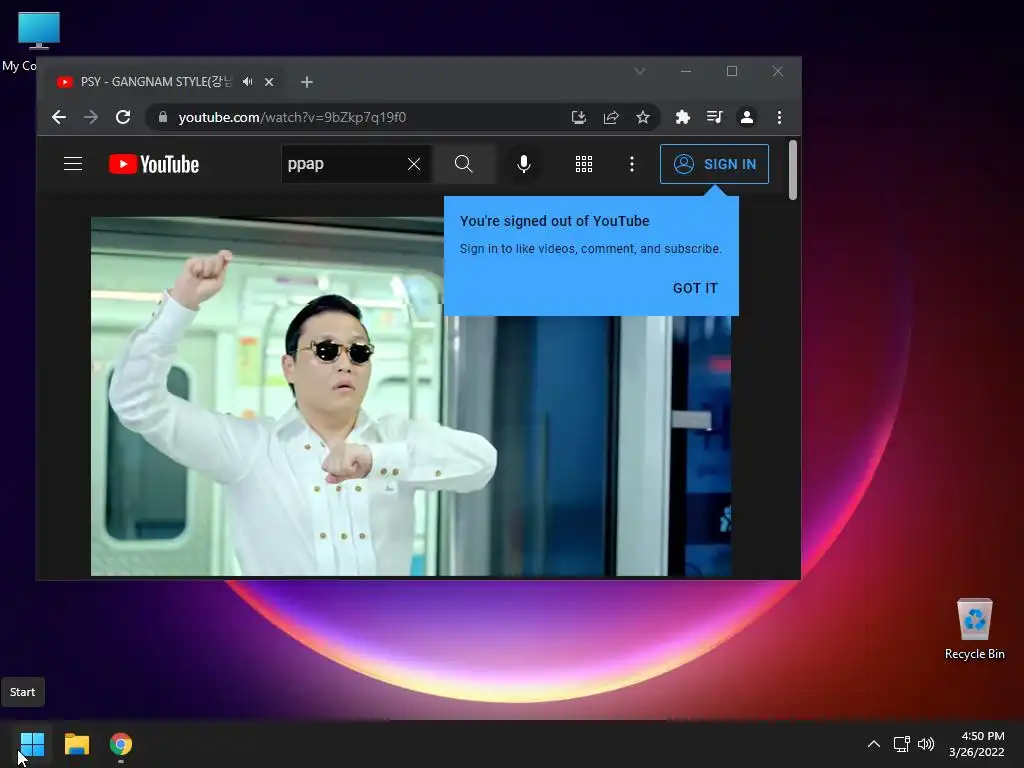1024x768 pixels.
Task: View site info via the lock icon
Action: tap(163, 117)
